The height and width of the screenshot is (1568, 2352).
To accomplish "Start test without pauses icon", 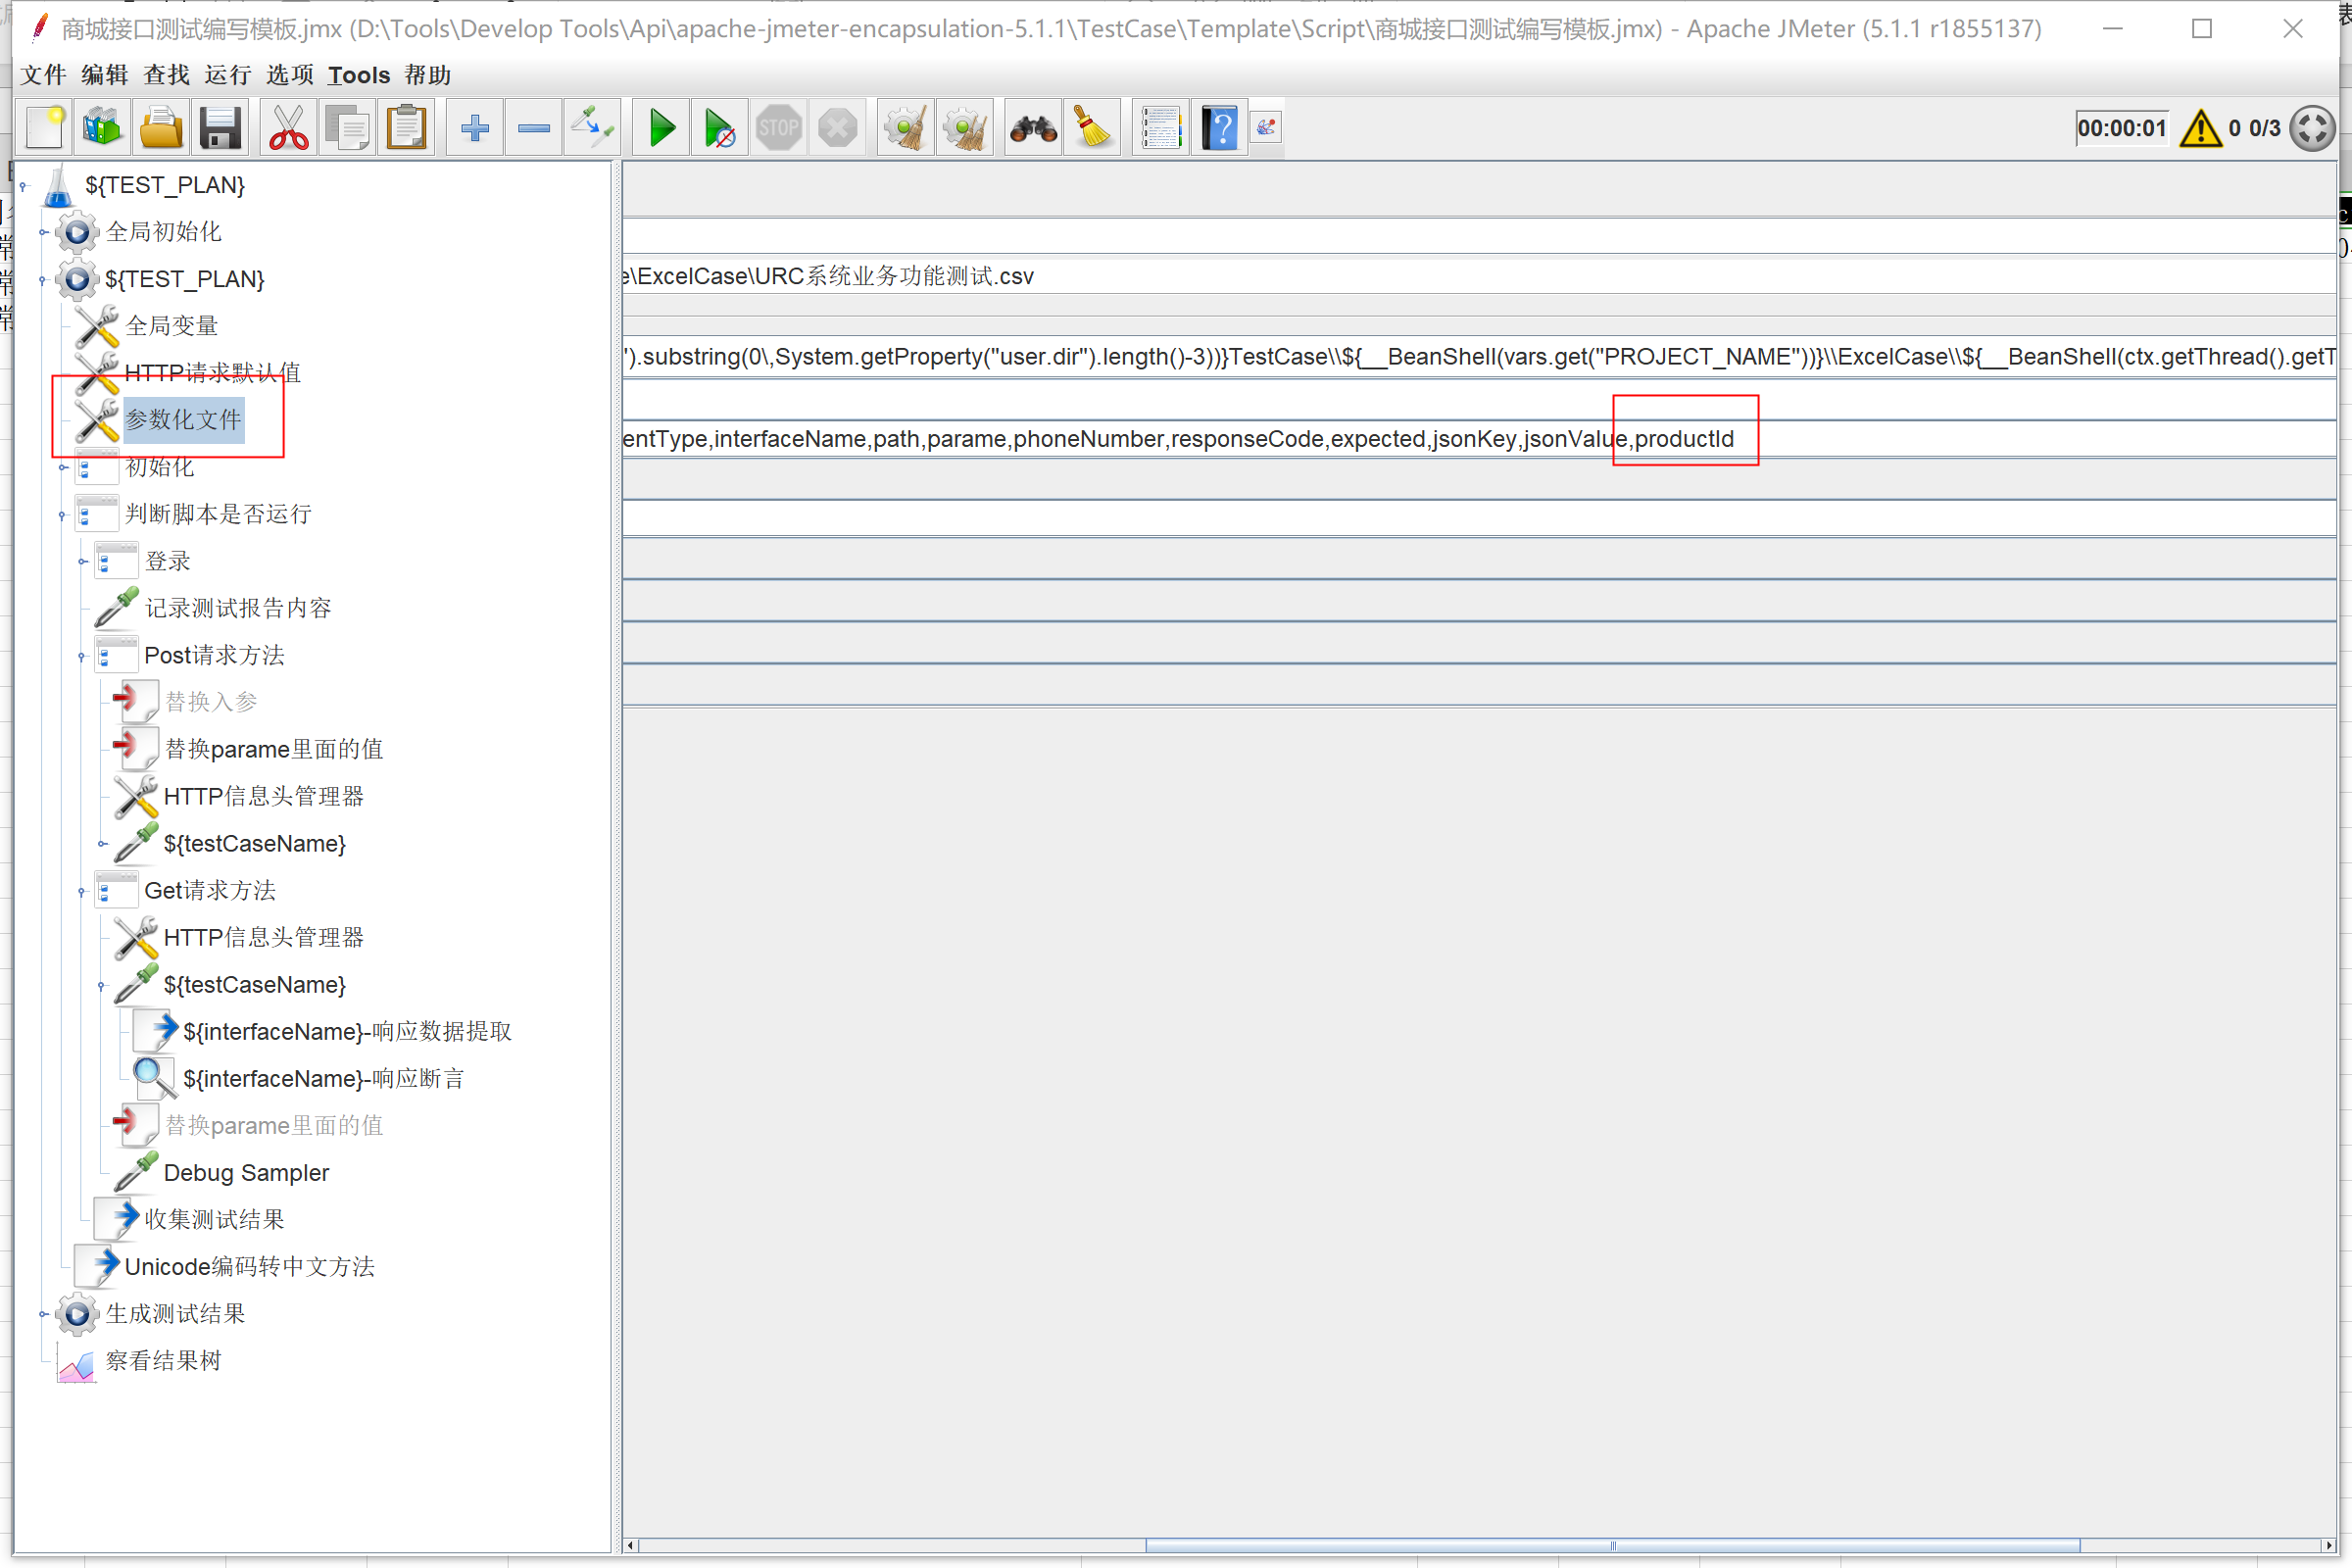I will point(720,128).
